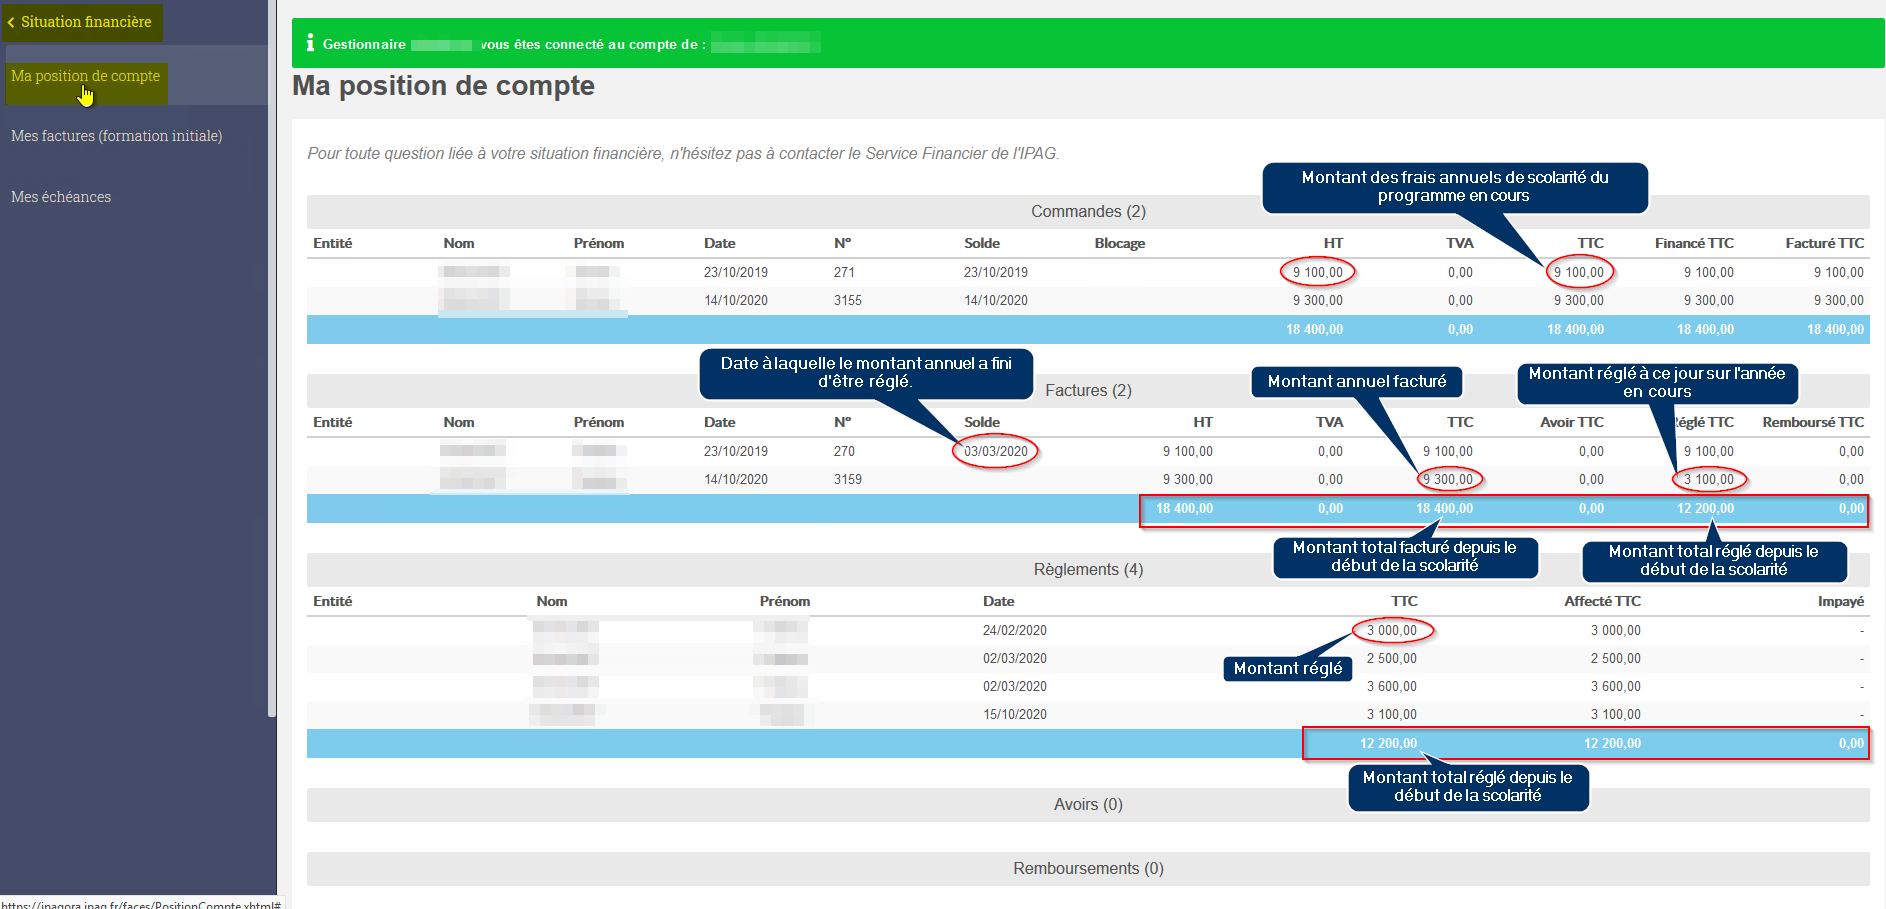Open Ma position de compte menu item
This screenshot has height=909, width=1886.
point(85,76)
